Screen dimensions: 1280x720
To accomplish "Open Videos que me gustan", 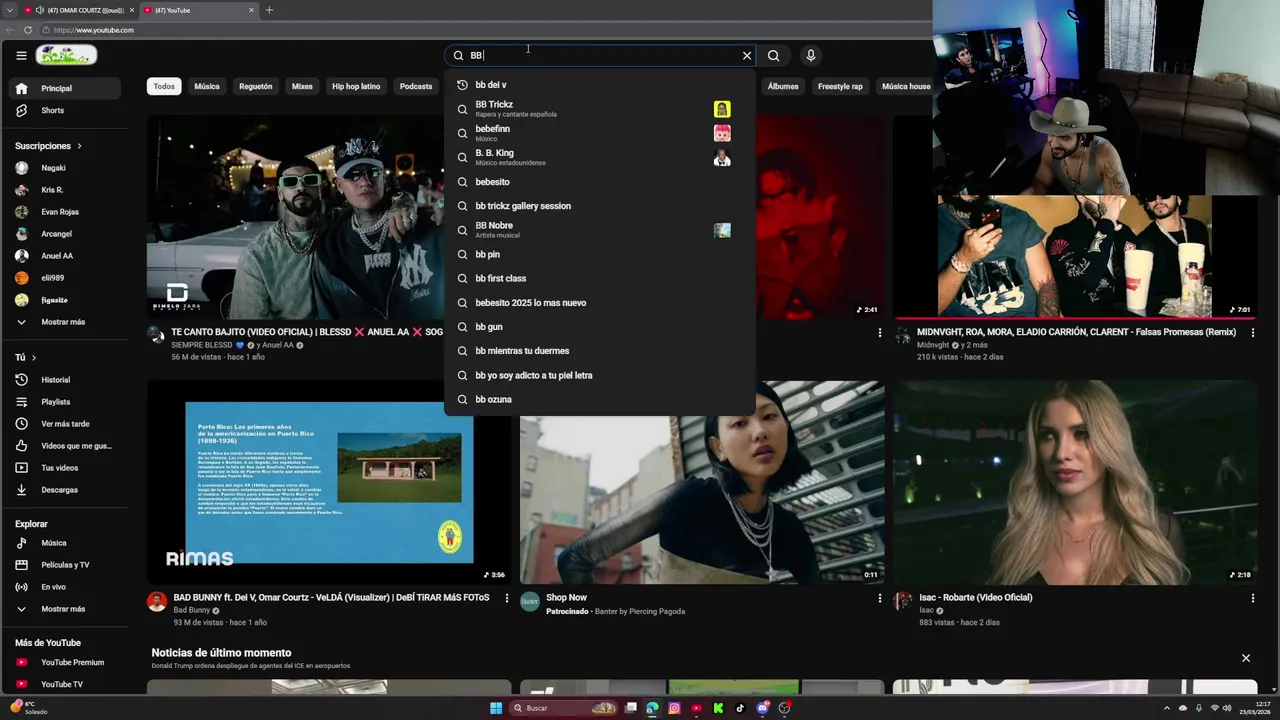I will tap(64, 446).
